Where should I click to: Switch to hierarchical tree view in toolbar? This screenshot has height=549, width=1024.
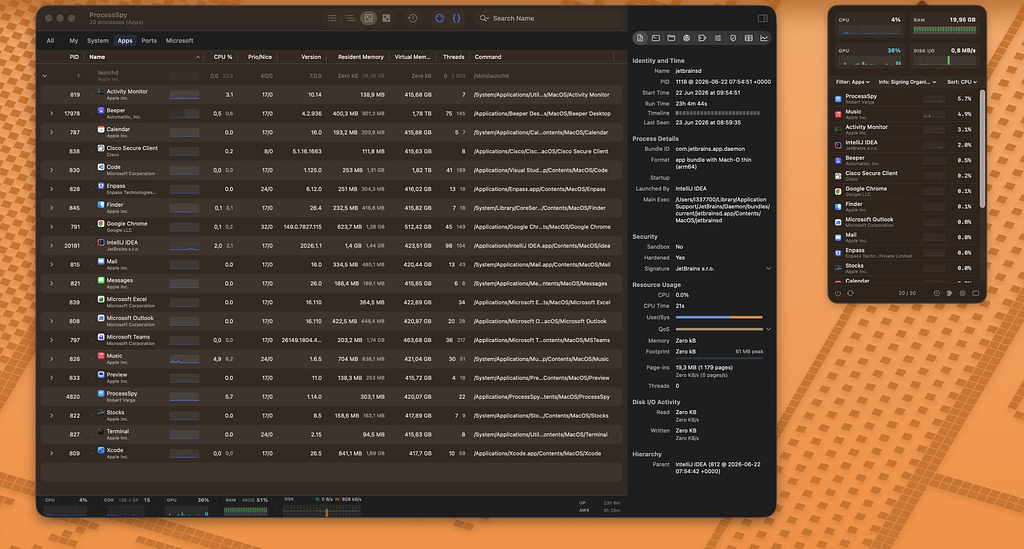coord(350,18)
